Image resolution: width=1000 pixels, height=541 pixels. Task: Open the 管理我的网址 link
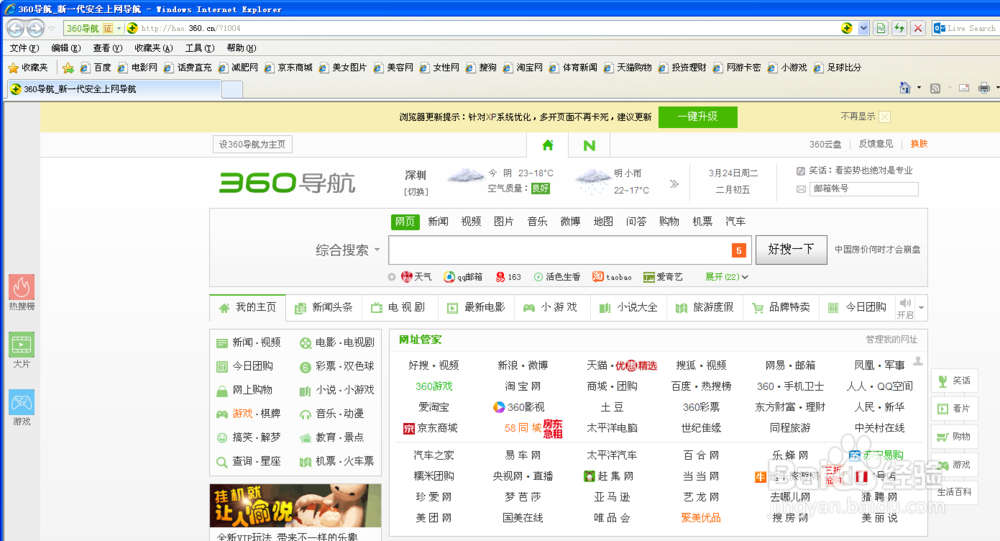[x=892, y=339]
